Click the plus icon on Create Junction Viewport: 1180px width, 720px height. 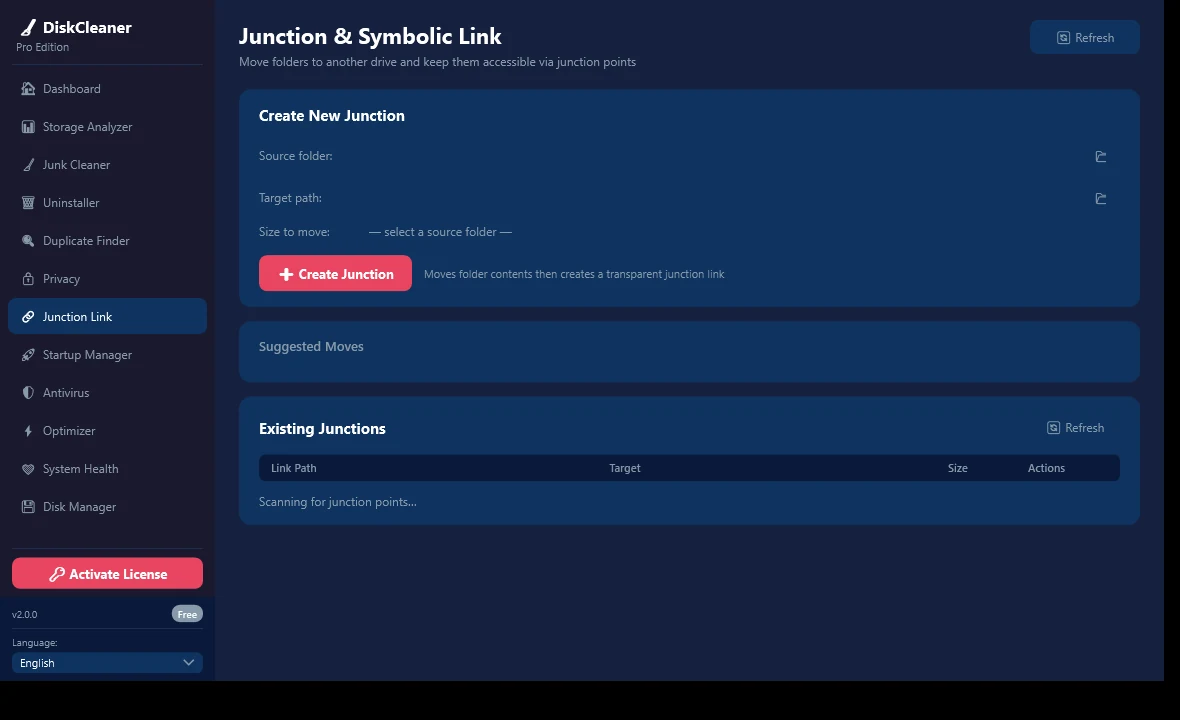[x=286, y=275]
